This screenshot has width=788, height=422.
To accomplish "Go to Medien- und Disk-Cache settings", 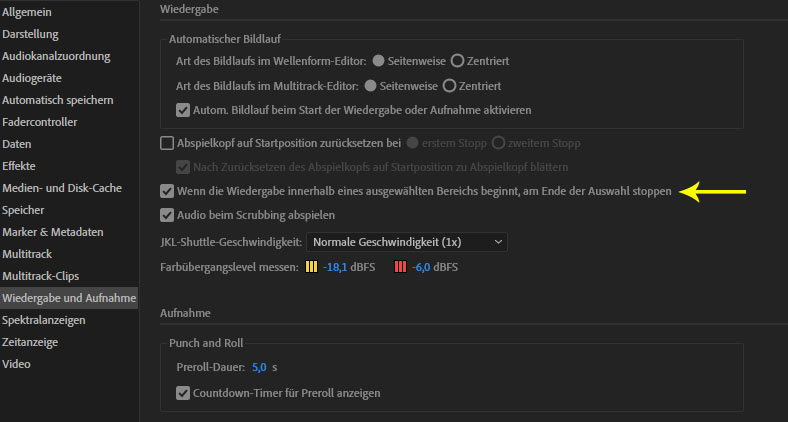I will (x=63, y=188).
